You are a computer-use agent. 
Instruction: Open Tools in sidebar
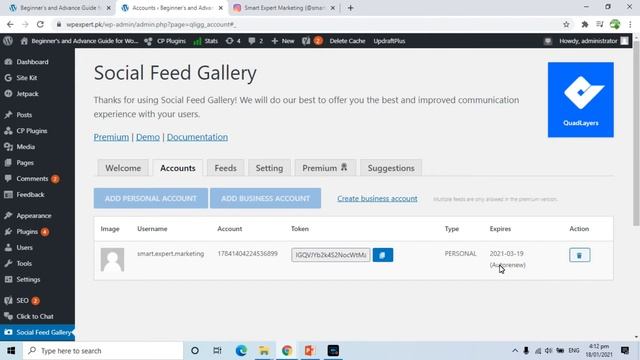point(24,264)
